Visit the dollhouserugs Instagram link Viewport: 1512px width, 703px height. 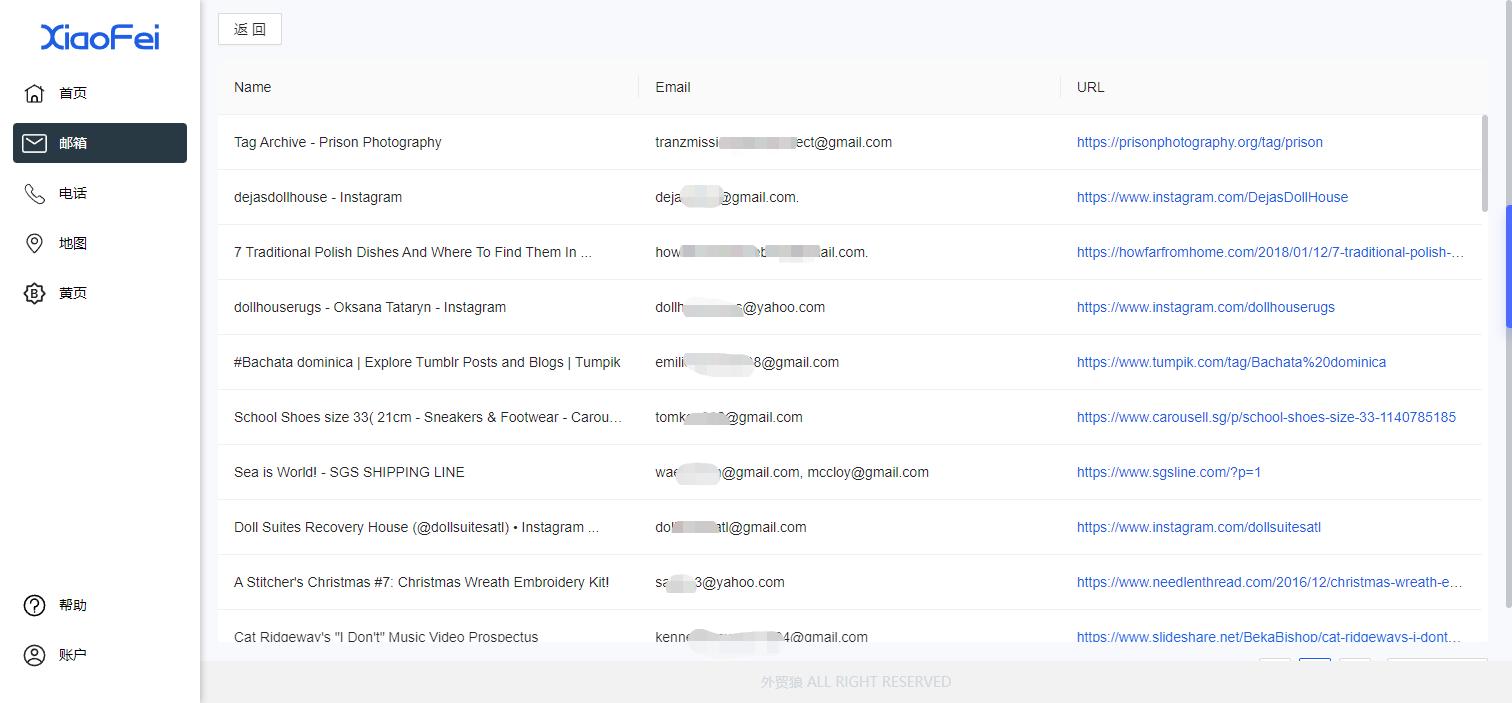(x=1205, y=307)
